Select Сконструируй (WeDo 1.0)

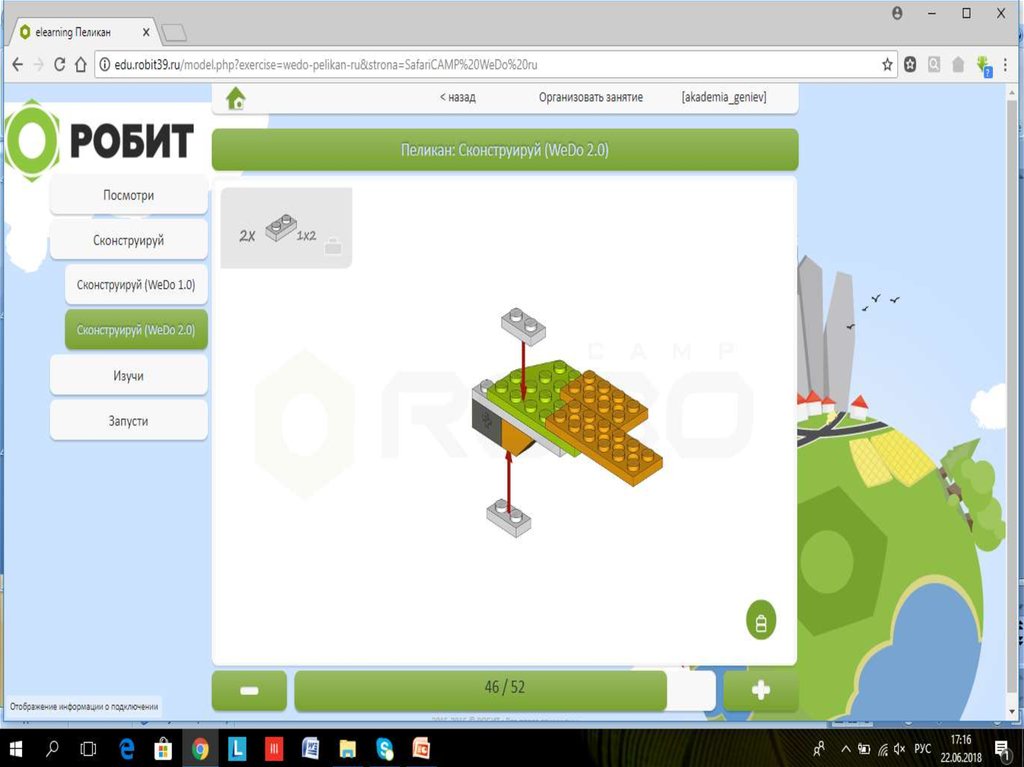point(136,285)
